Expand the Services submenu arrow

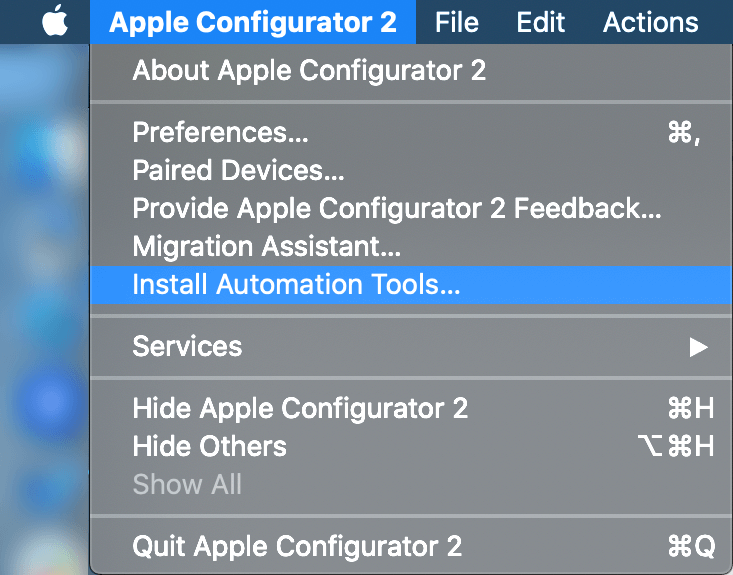coord(698,347)
